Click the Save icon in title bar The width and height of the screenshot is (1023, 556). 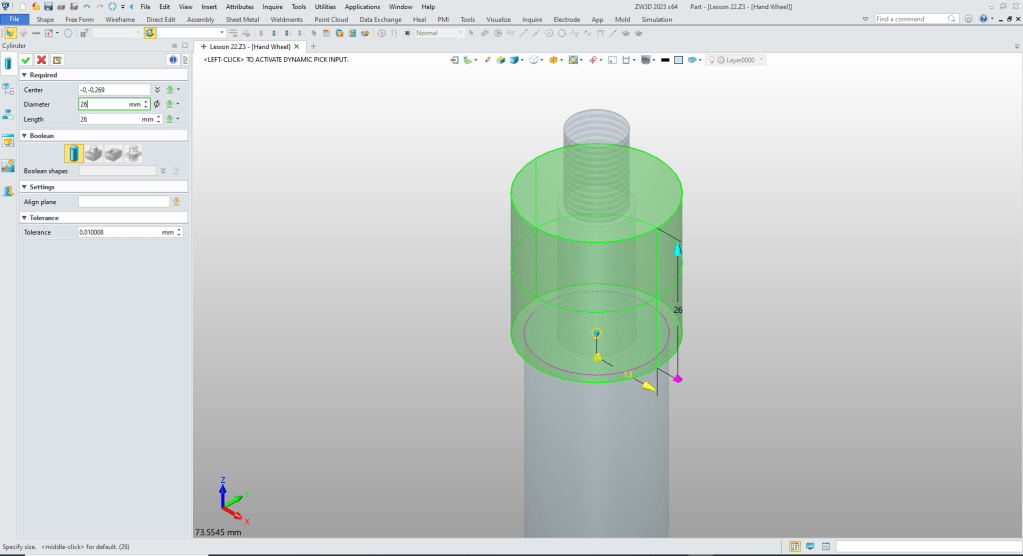coord(47,6)
